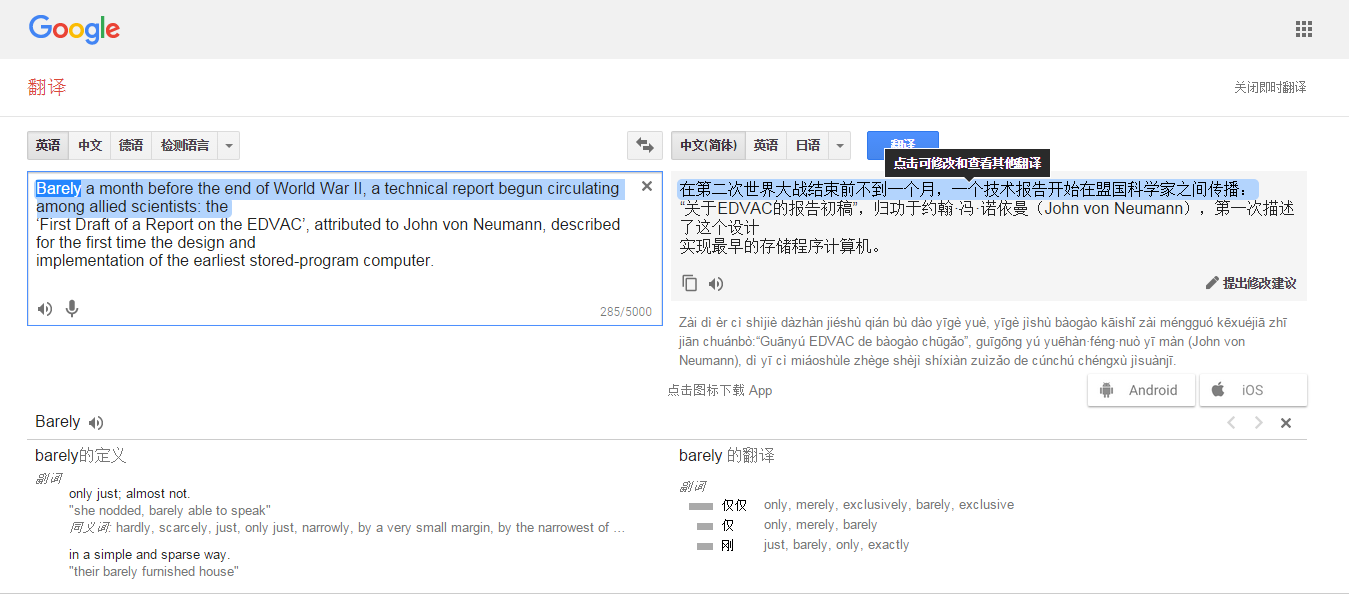Select 日语 as the target language
Viewport: 1352px width, 594px height.
click(807, 146)
